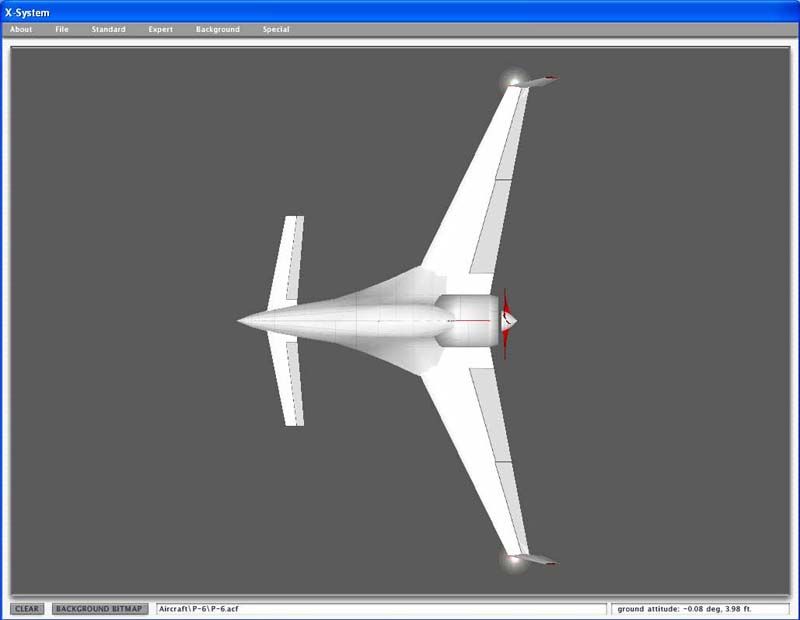Viewport: 800px width, 620px height.
Task: Open the Special menu
Action: tap(276, 29)
